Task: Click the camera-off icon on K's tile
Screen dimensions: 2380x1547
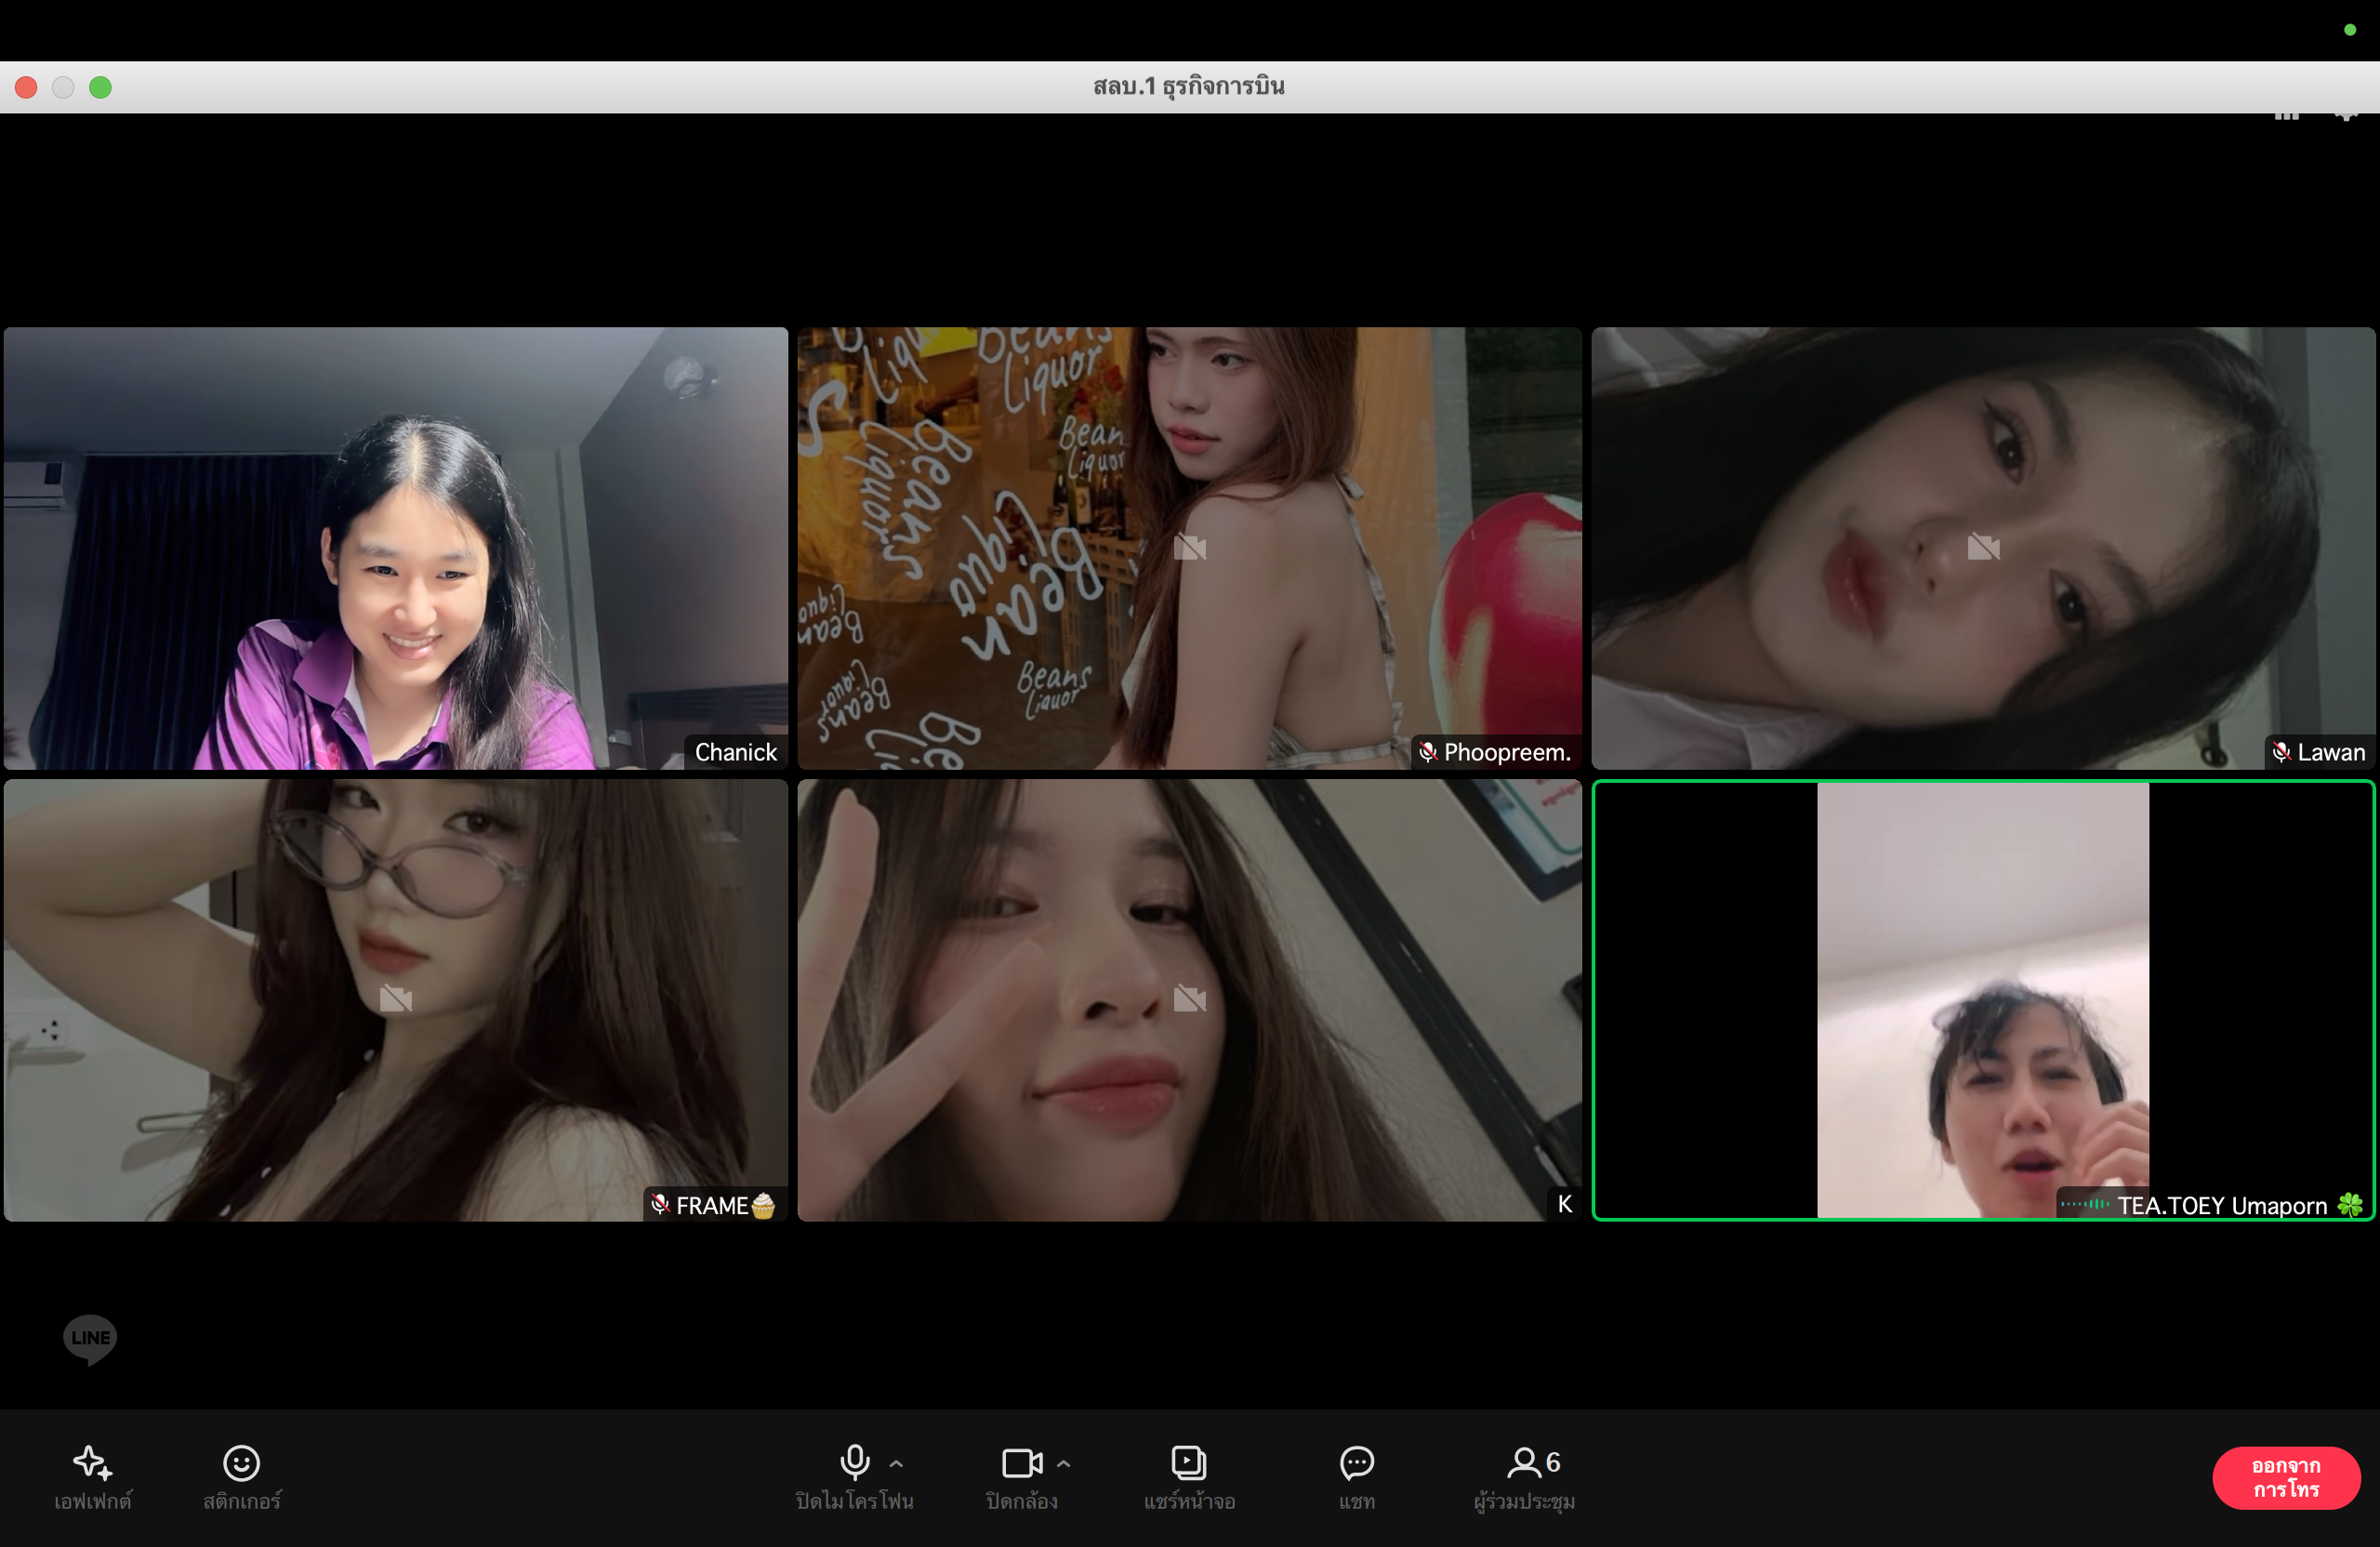Action: click(1189, 998)
